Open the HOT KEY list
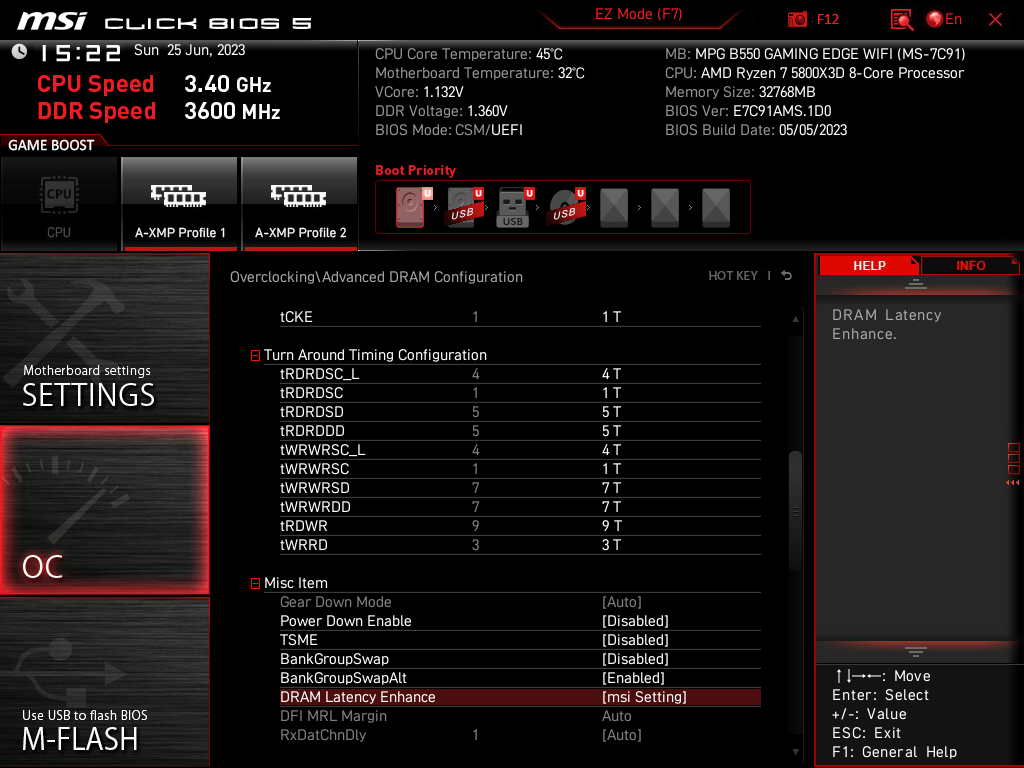Image resolution: width=1024 pixels, height=768 pixels. (x=733, y=276)
